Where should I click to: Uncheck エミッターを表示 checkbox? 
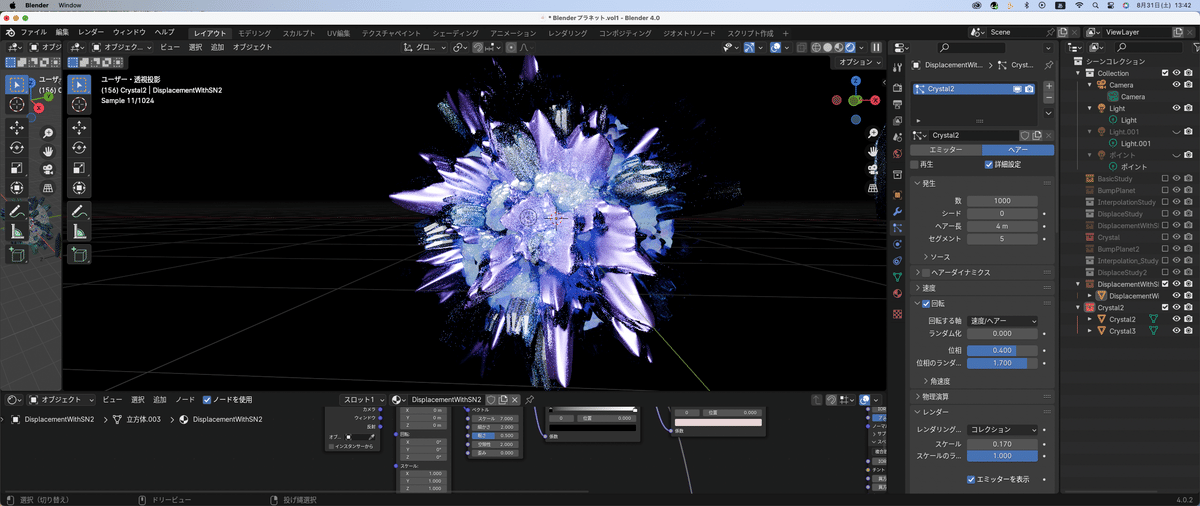point(971,479)
